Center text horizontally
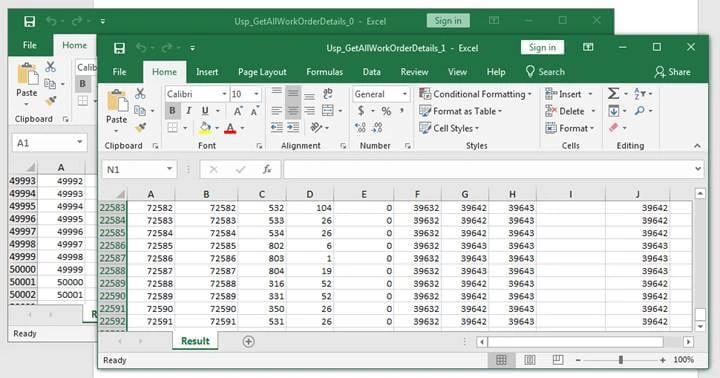720x378 pixels. [x=293, y=111]
